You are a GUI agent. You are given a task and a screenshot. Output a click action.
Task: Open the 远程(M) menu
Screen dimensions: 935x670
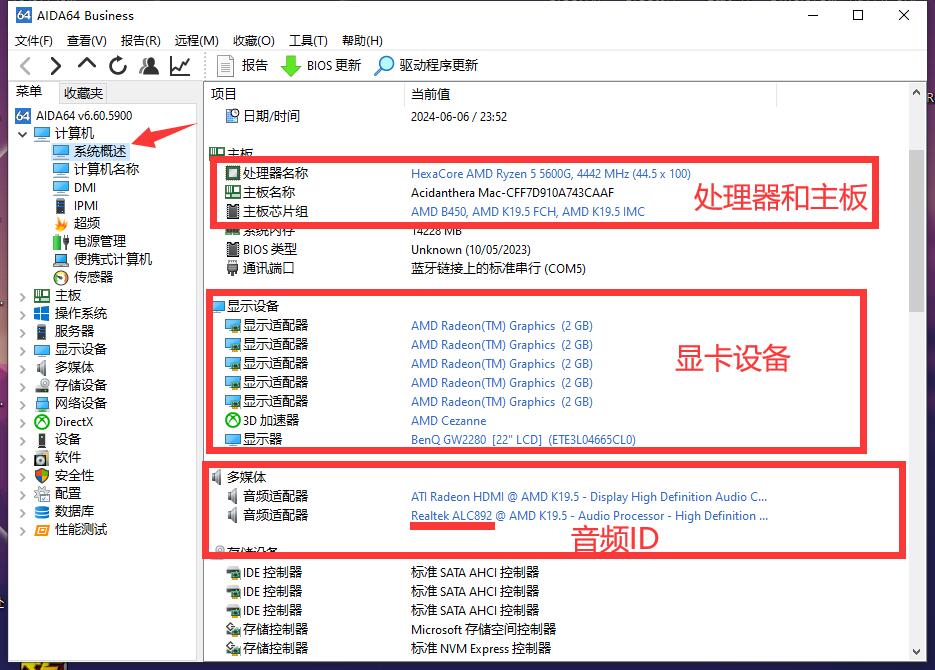coord(196,41)
